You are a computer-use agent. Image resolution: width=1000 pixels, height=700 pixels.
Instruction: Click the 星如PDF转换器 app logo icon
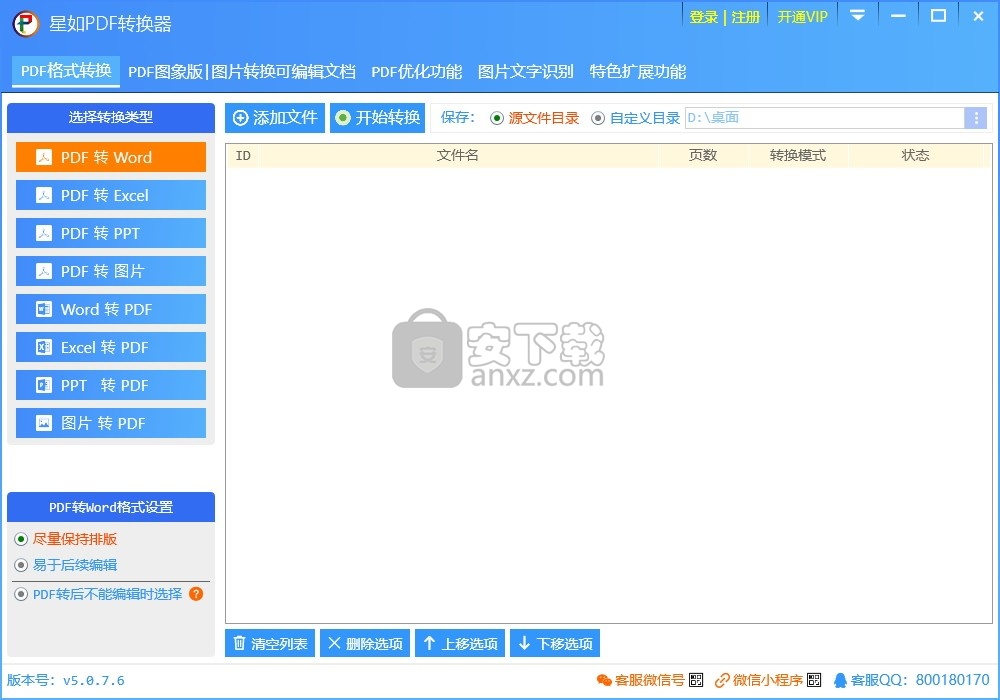[26, 24]
